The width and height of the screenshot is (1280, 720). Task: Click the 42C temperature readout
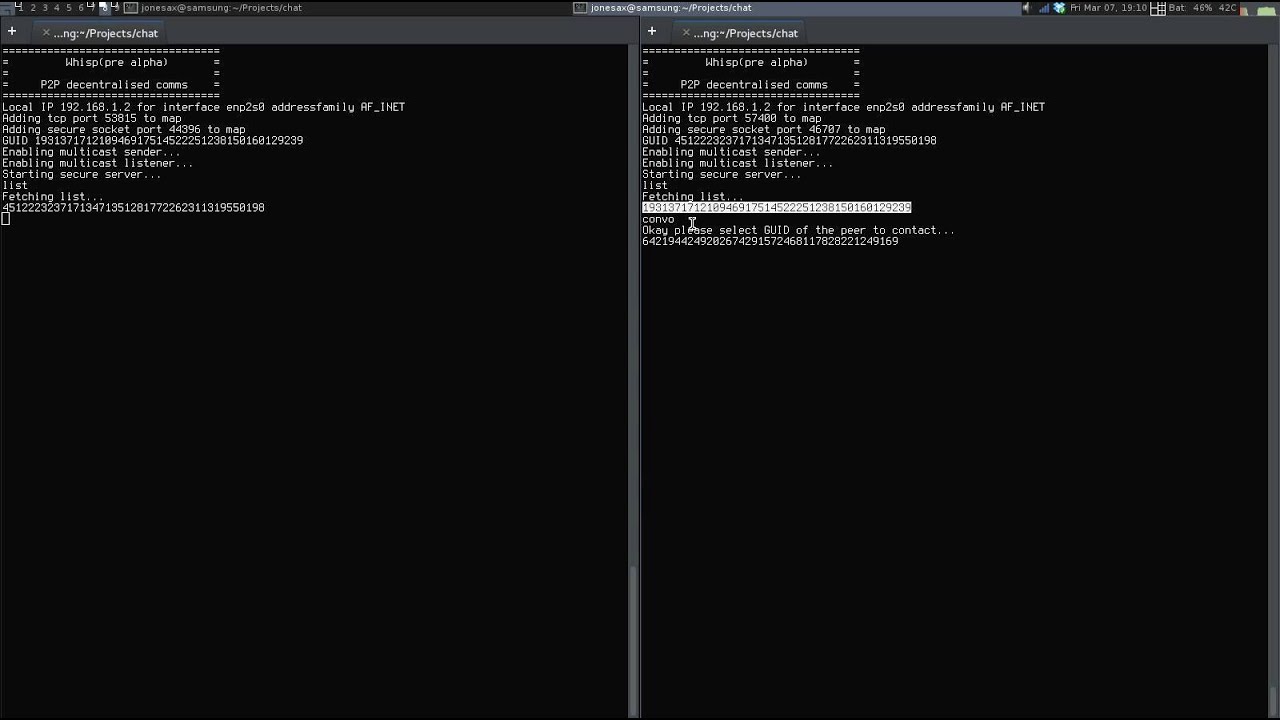click(x=1228, y=8)
